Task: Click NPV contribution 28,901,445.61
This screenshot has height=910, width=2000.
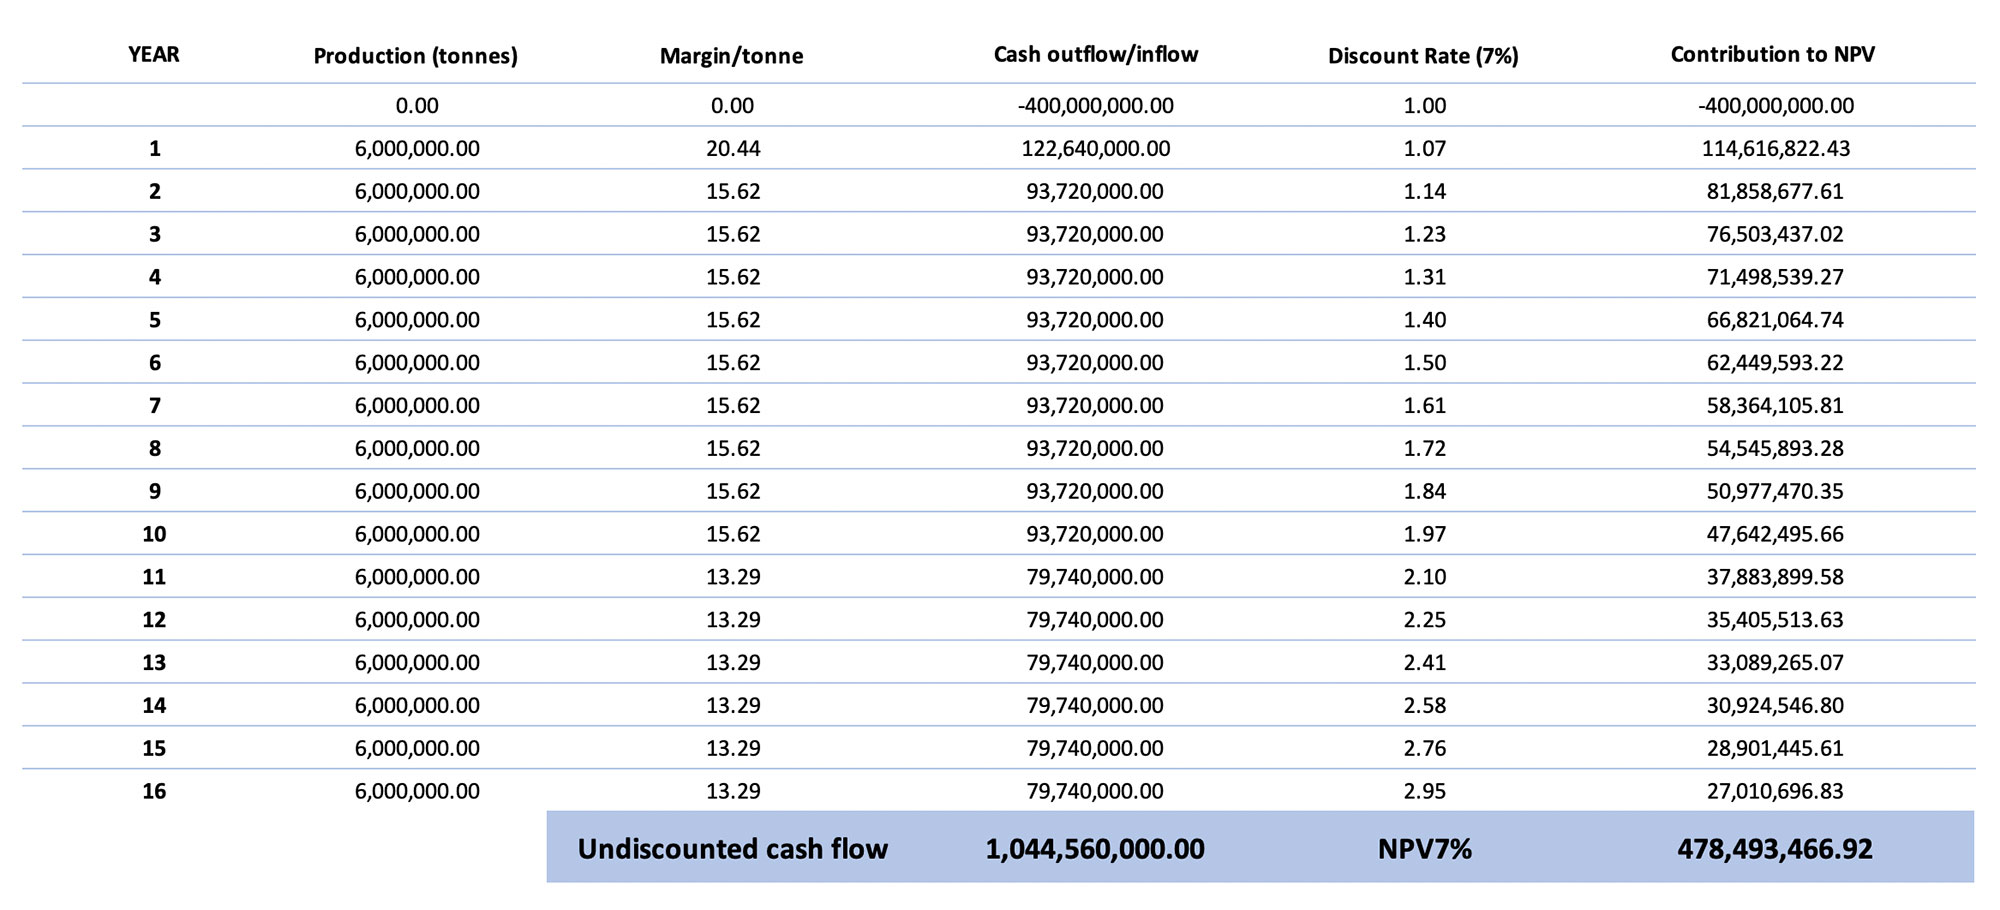Action: point(1775,748)
